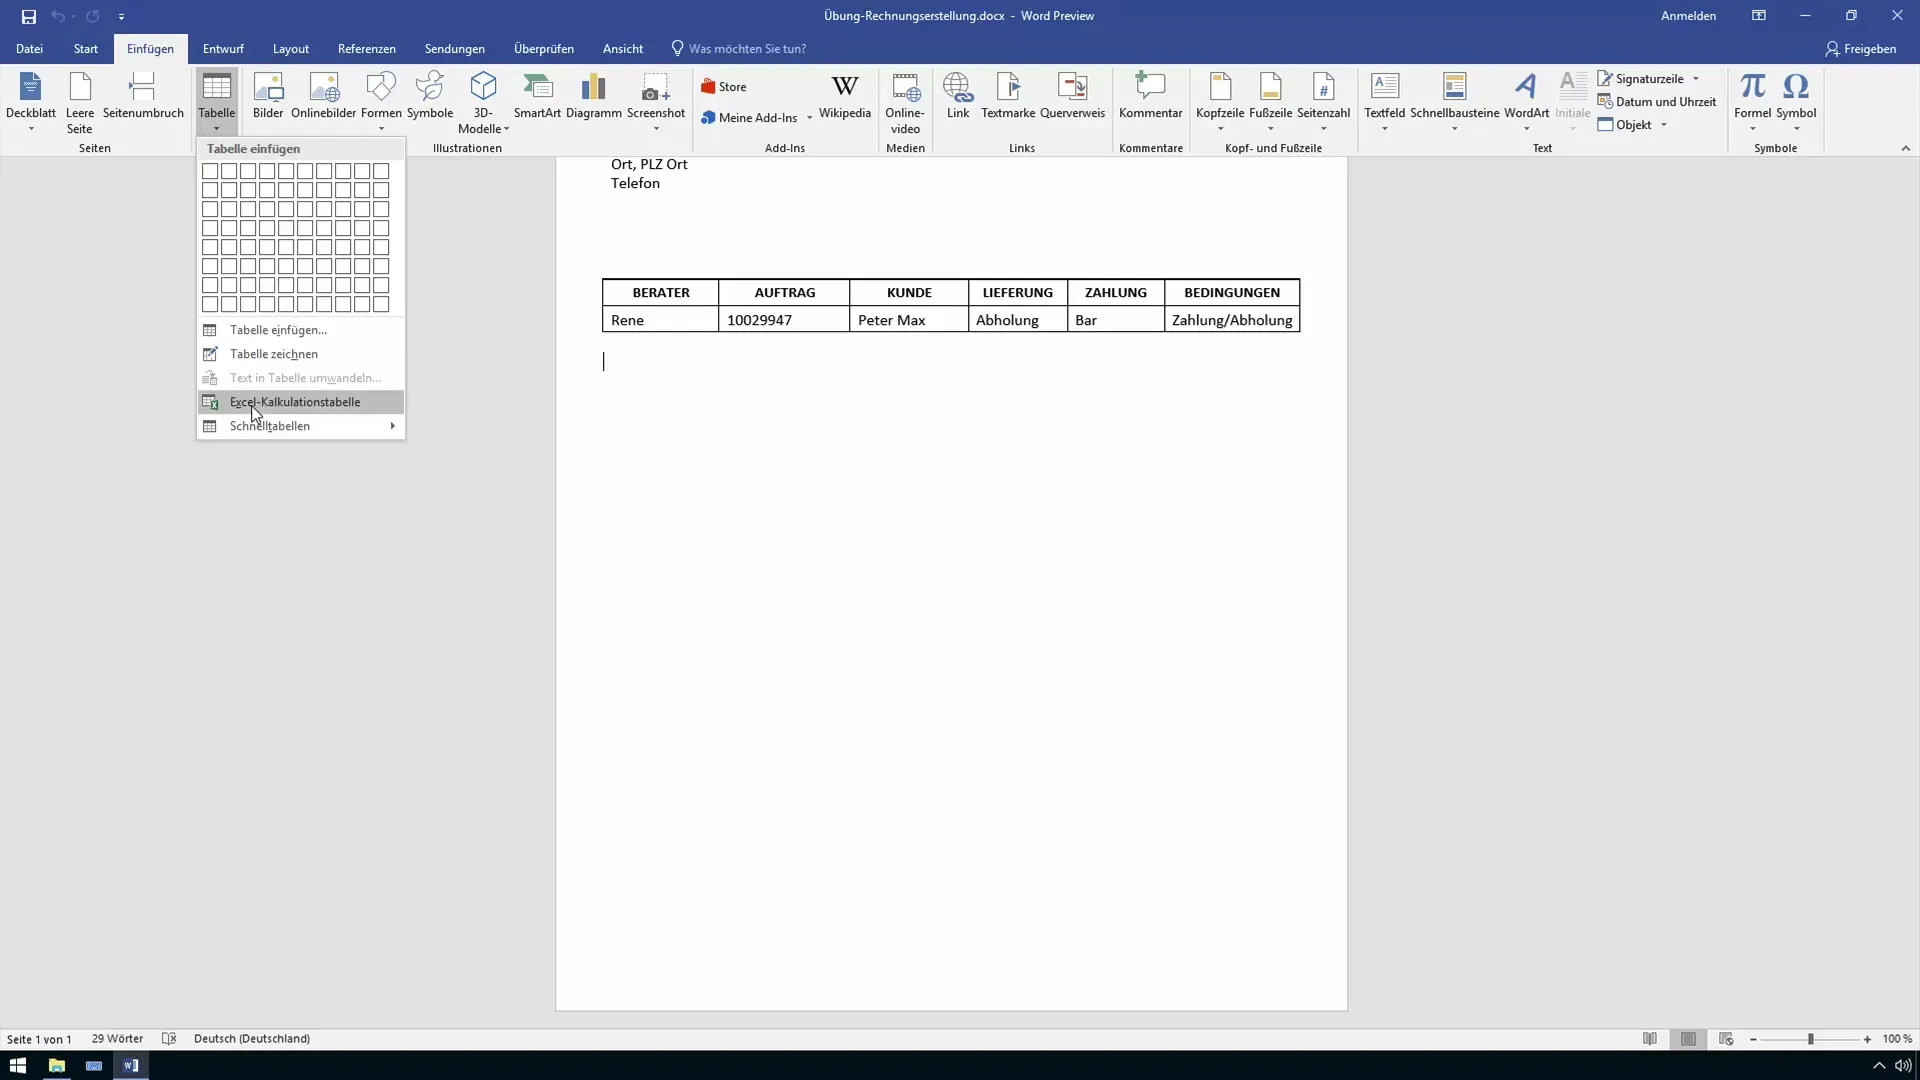Open the Objekt dropdown arrow
Screen dimensions: 1920x1080
(x=1664, y=125)
